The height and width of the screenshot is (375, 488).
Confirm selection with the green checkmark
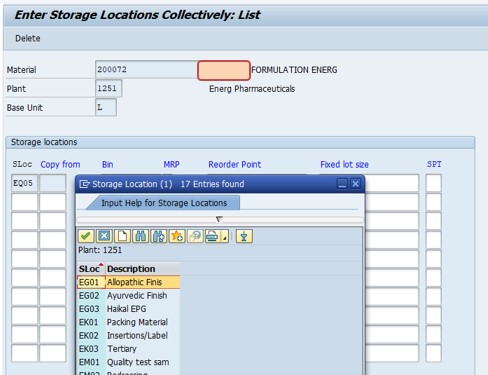click(86, 236)
